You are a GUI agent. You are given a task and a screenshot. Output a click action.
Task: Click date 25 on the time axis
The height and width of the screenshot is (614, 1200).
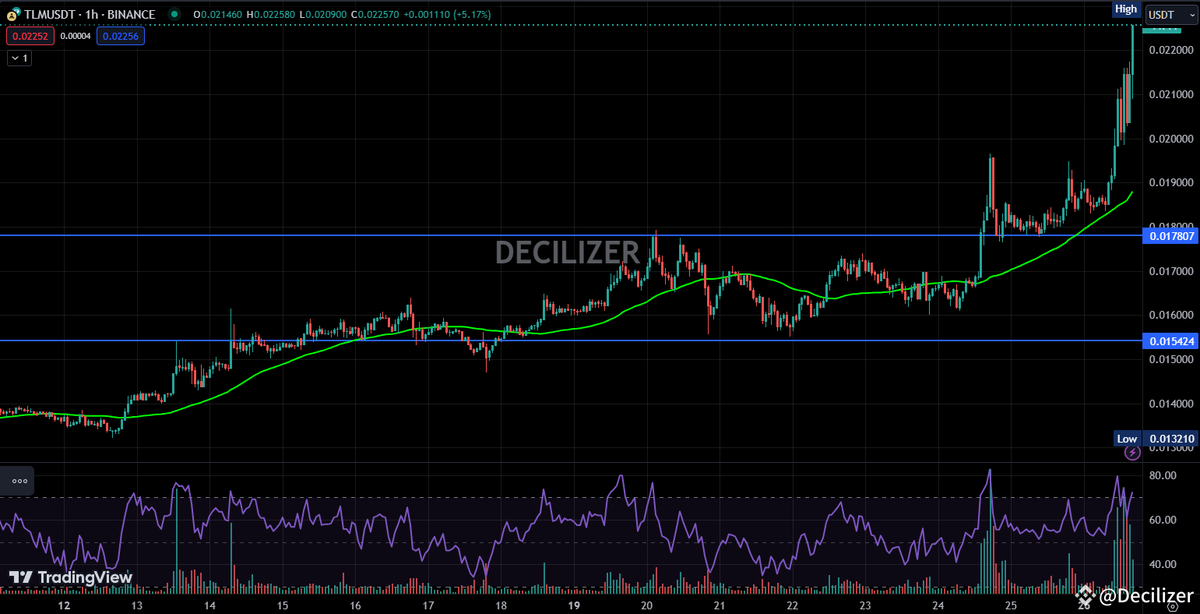click(x=1011, y=605)
